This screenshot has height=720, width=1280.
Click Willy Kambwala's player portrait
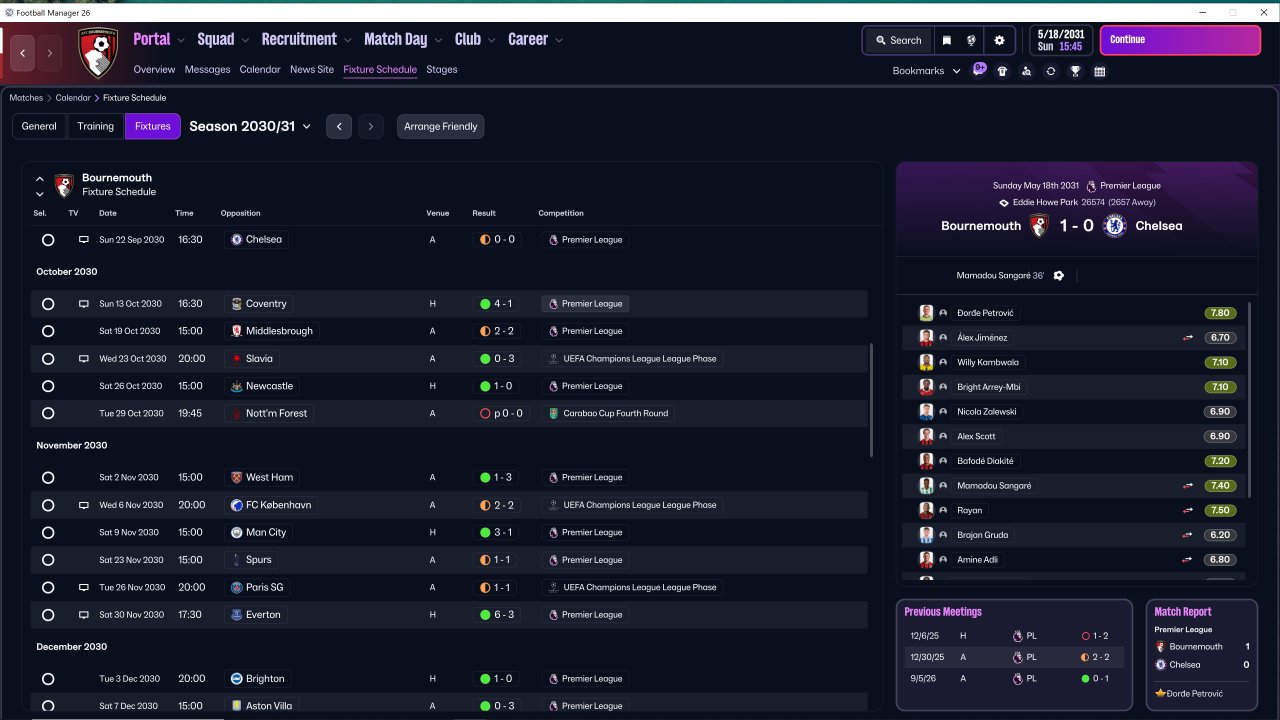[926, 362]
